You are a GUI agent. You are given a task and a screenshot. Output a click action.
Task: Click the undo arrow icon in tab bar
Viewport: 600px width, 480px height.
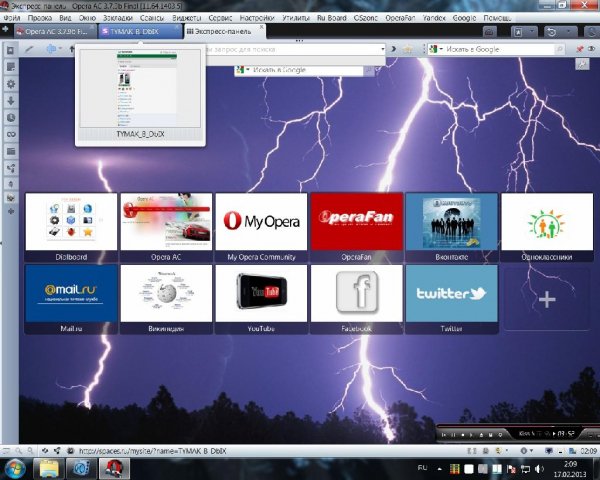[551, 32]
